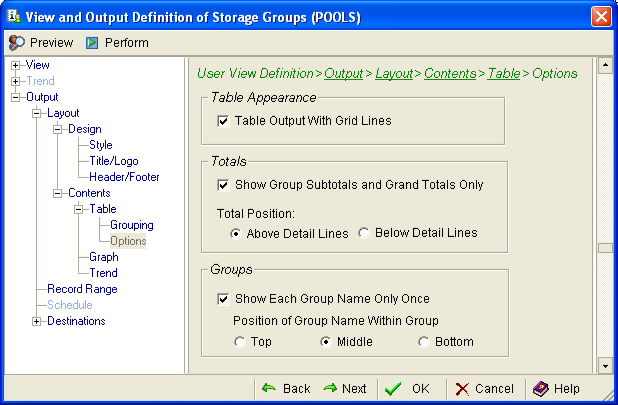Click the Next button label
The height and width of the screenshot is (405, 618).
[354, 389]
